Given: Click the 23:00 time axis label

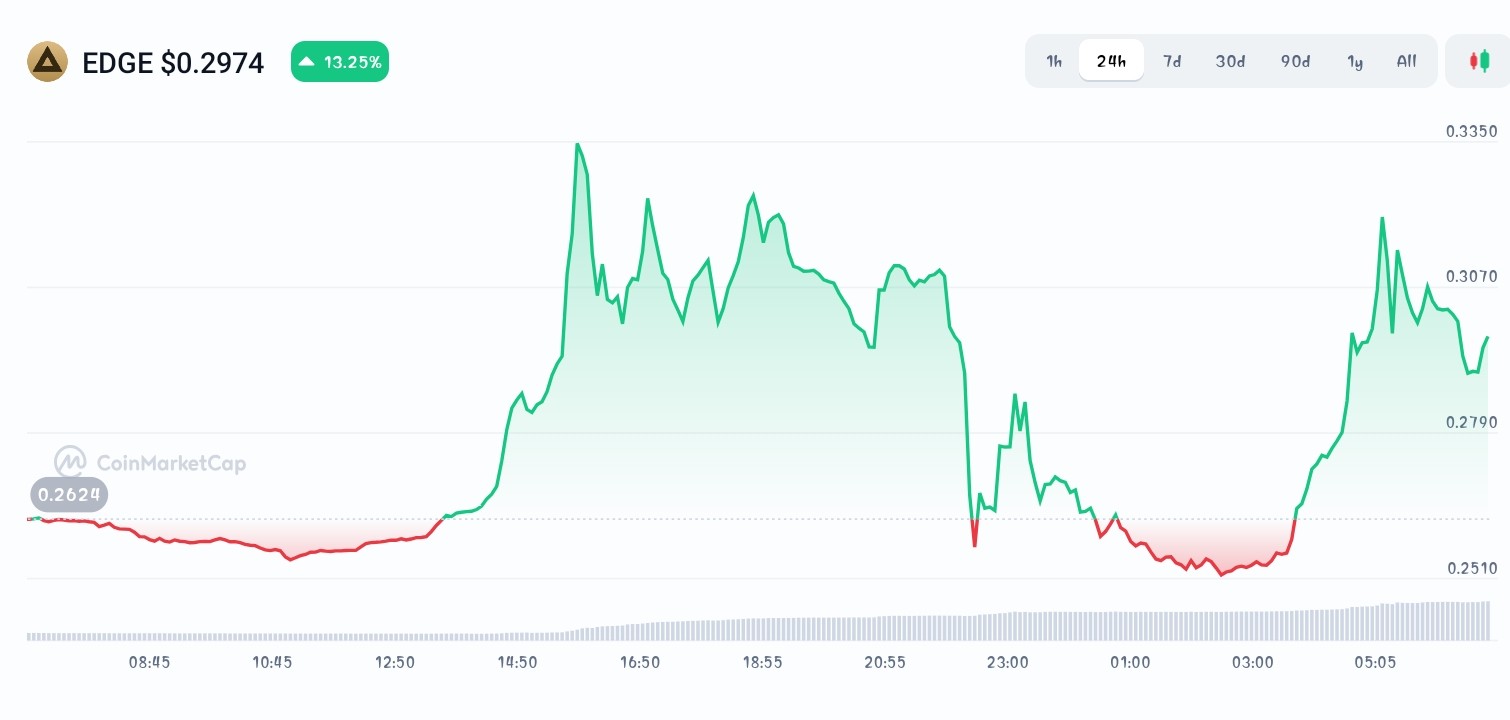Looking at the screenshot, I should pyautogui.click(x=1007, y=662).
